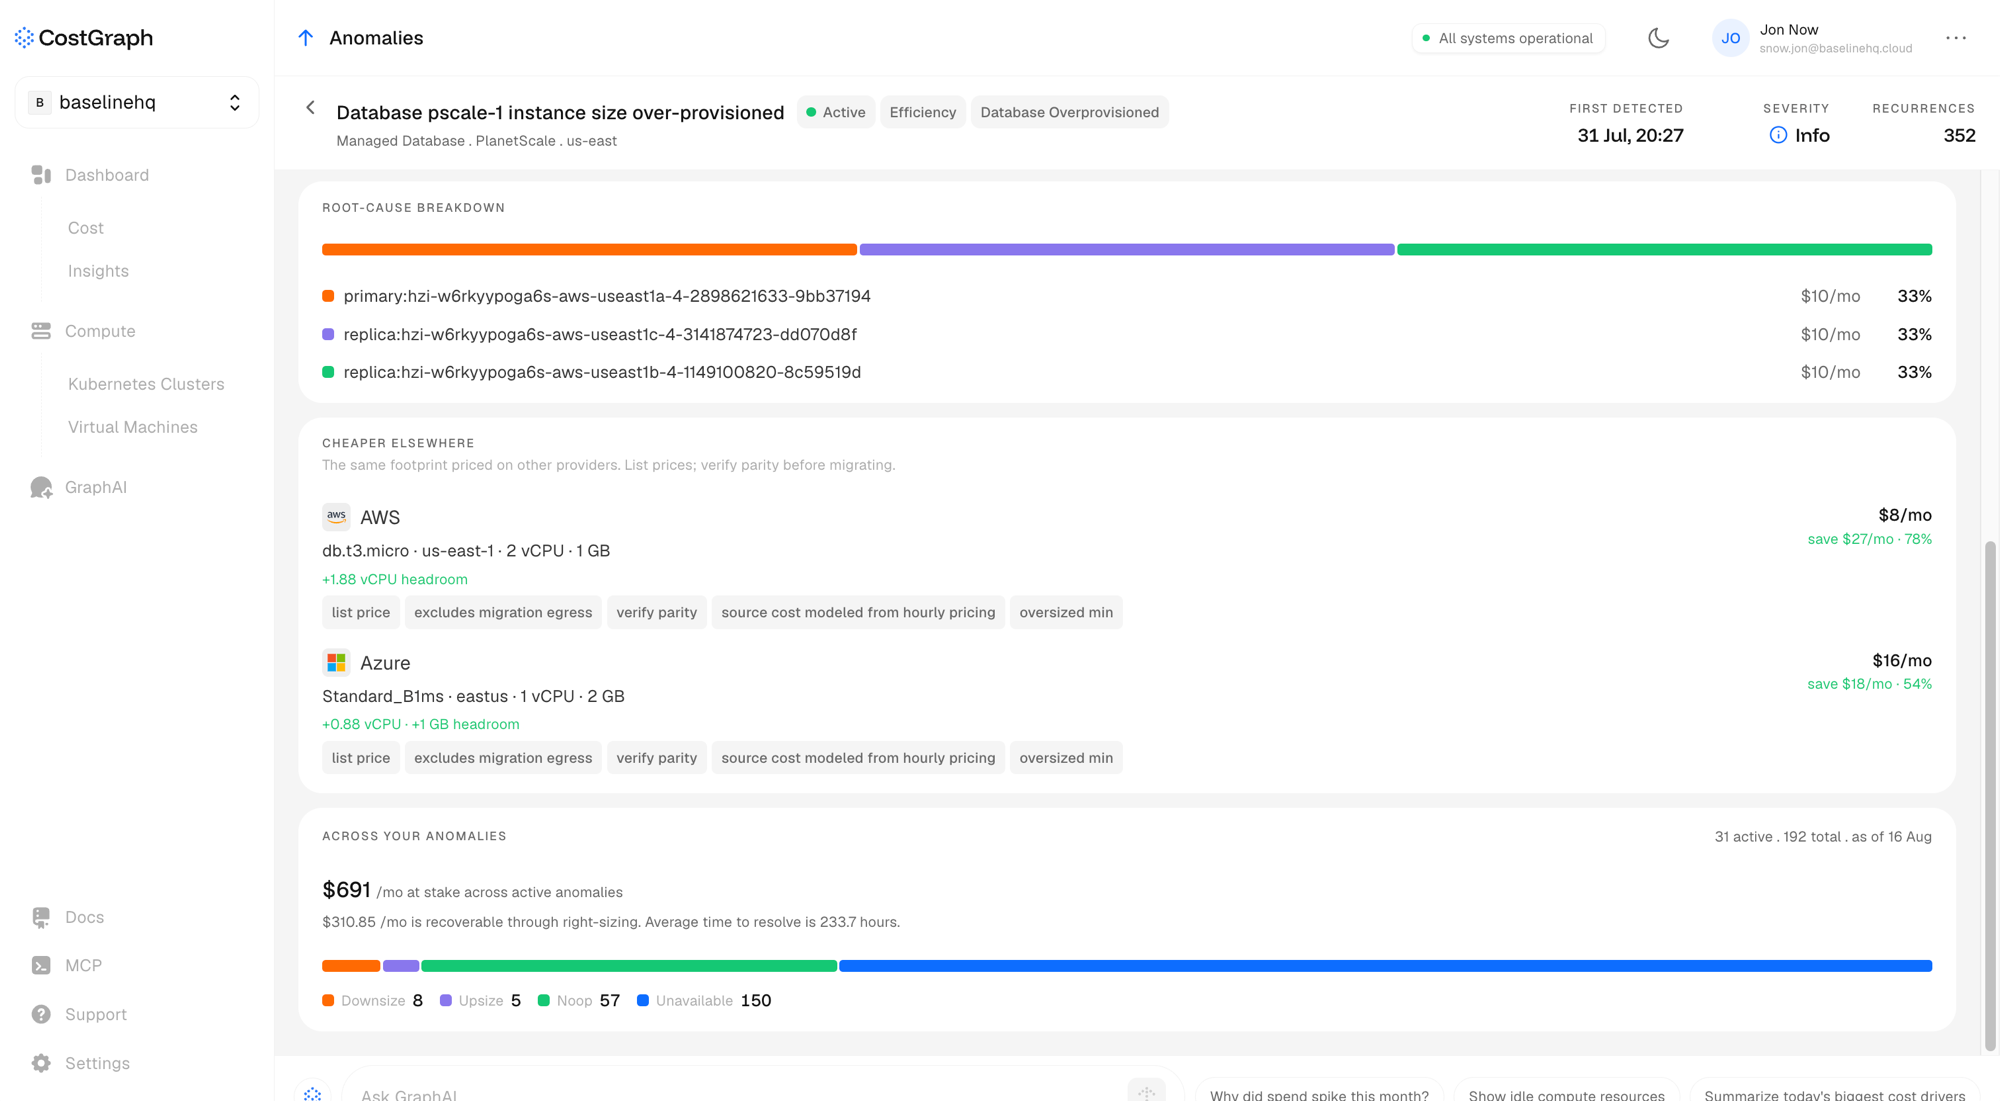Click the '+1.88 vCPU headroom' text

395,579
